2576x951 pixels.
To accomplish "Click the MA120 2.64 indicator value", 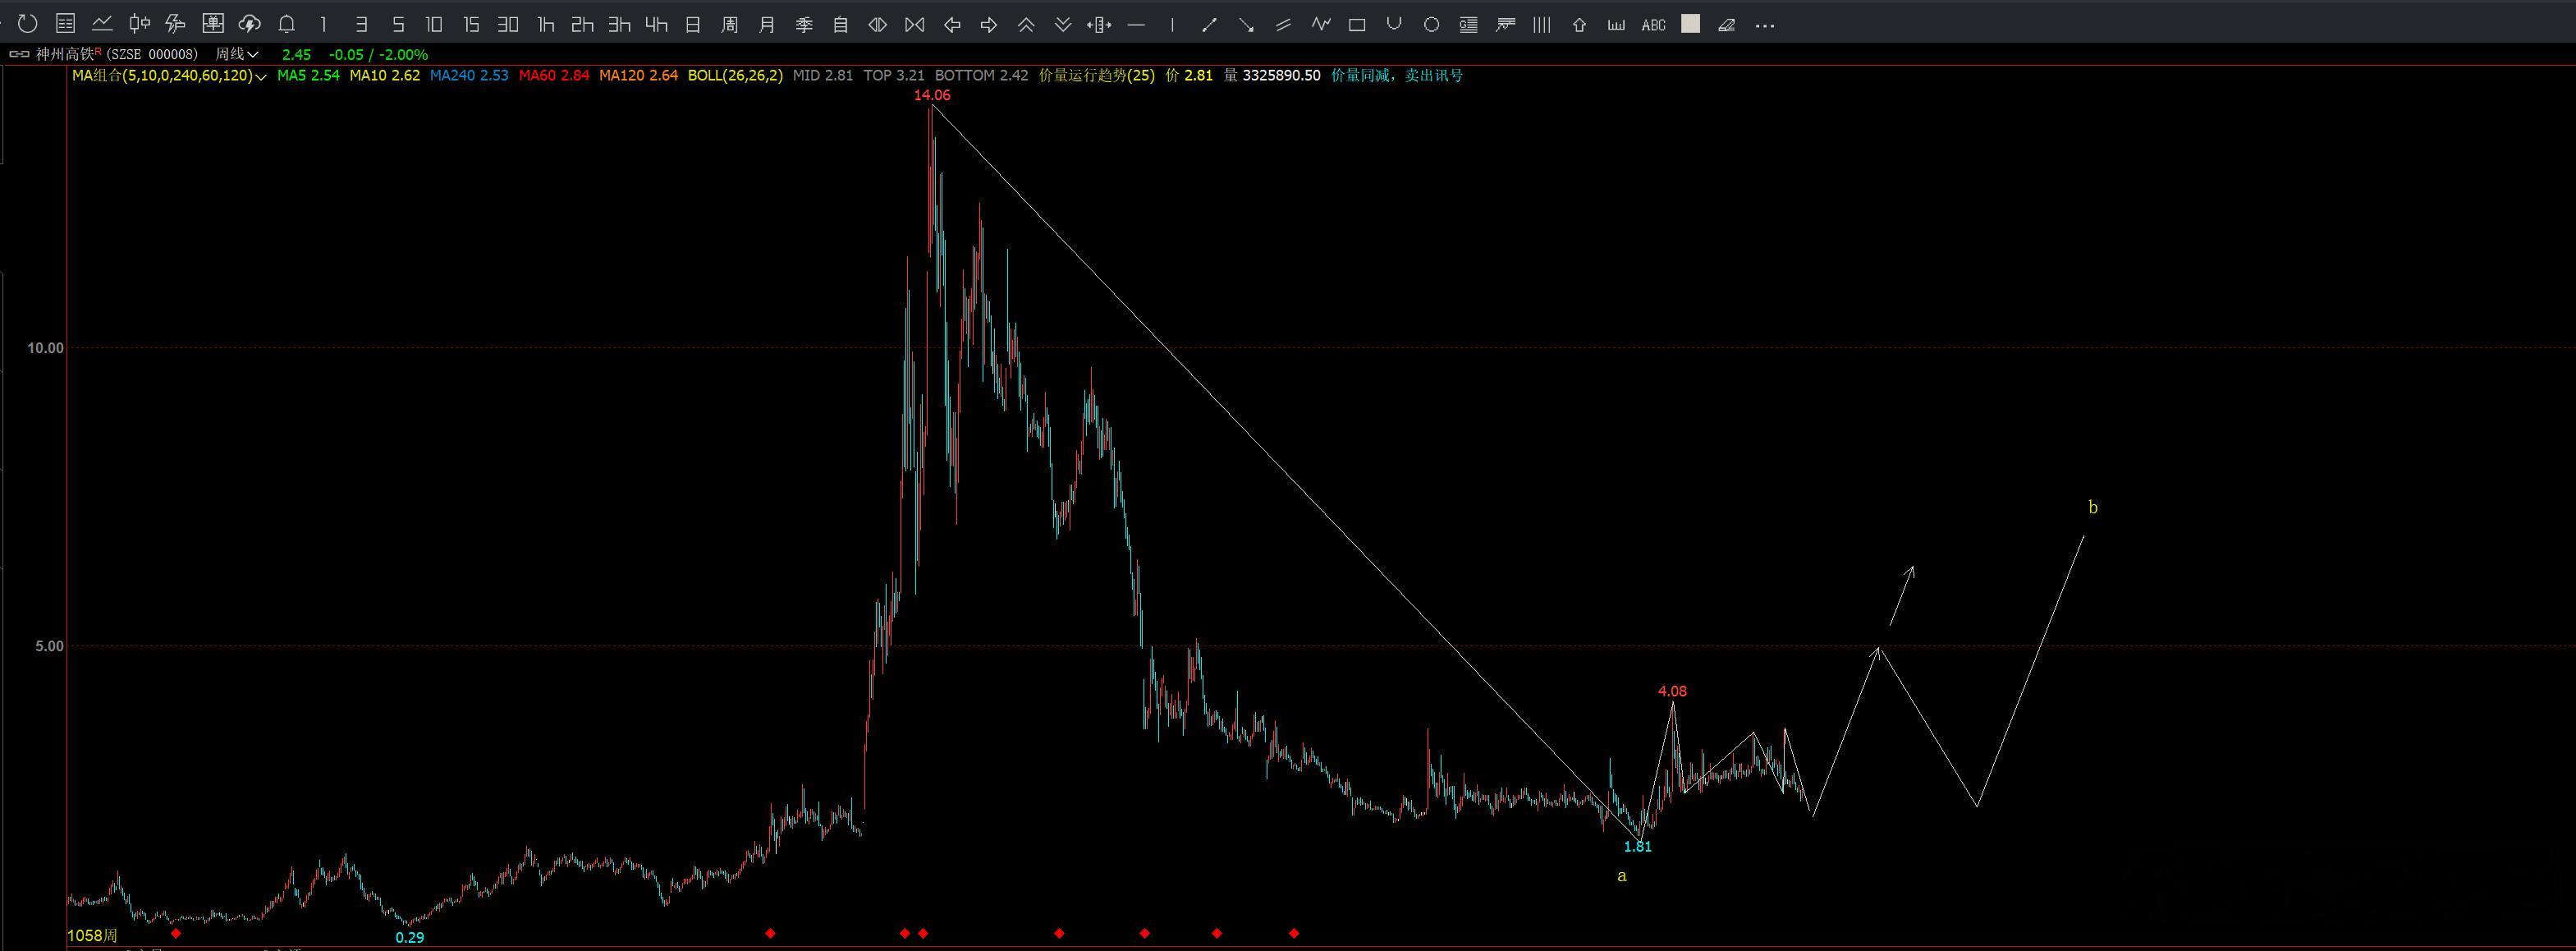I will pos(638,75).
